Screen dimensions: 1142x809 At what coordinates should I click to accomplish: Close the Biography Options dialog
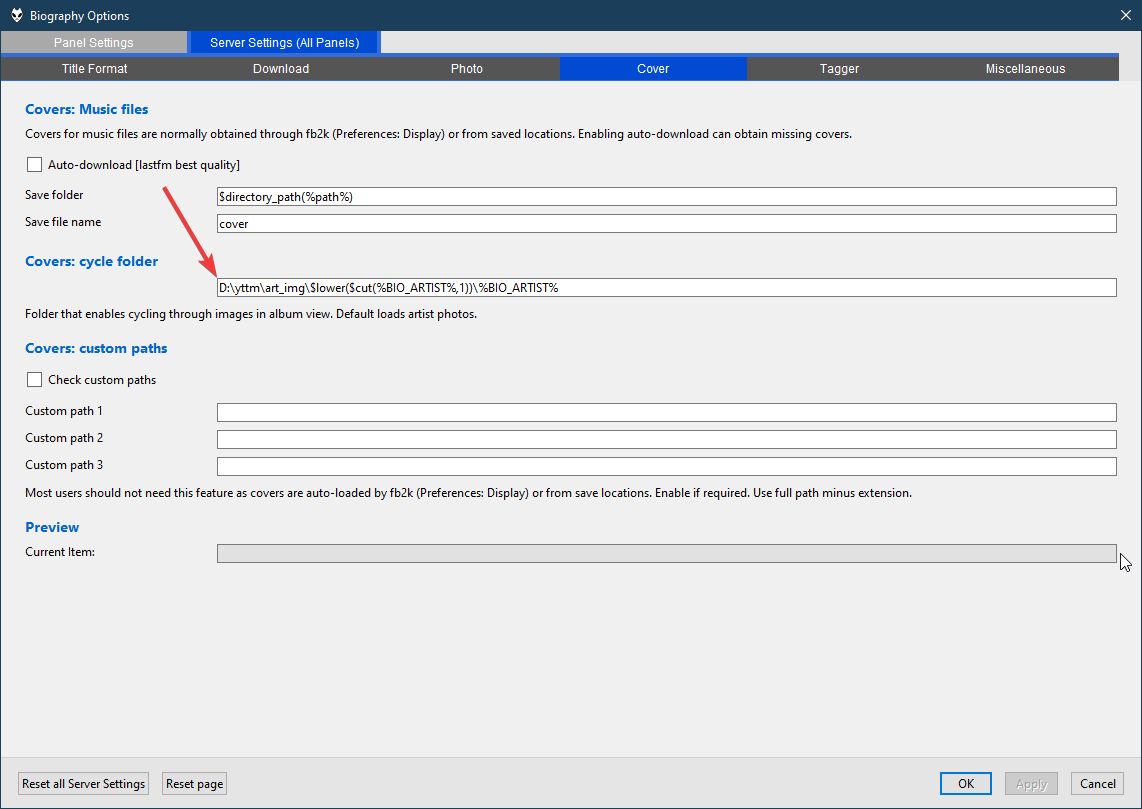pyautogui.click(x=1125, y=15)
